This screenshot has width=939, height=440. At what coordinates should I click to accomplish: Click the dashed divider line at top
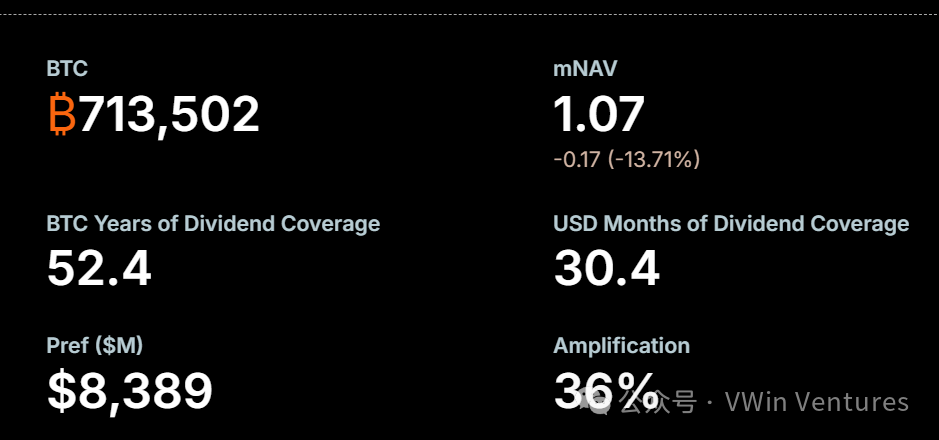pyautogui.click(x=469, y=13)
